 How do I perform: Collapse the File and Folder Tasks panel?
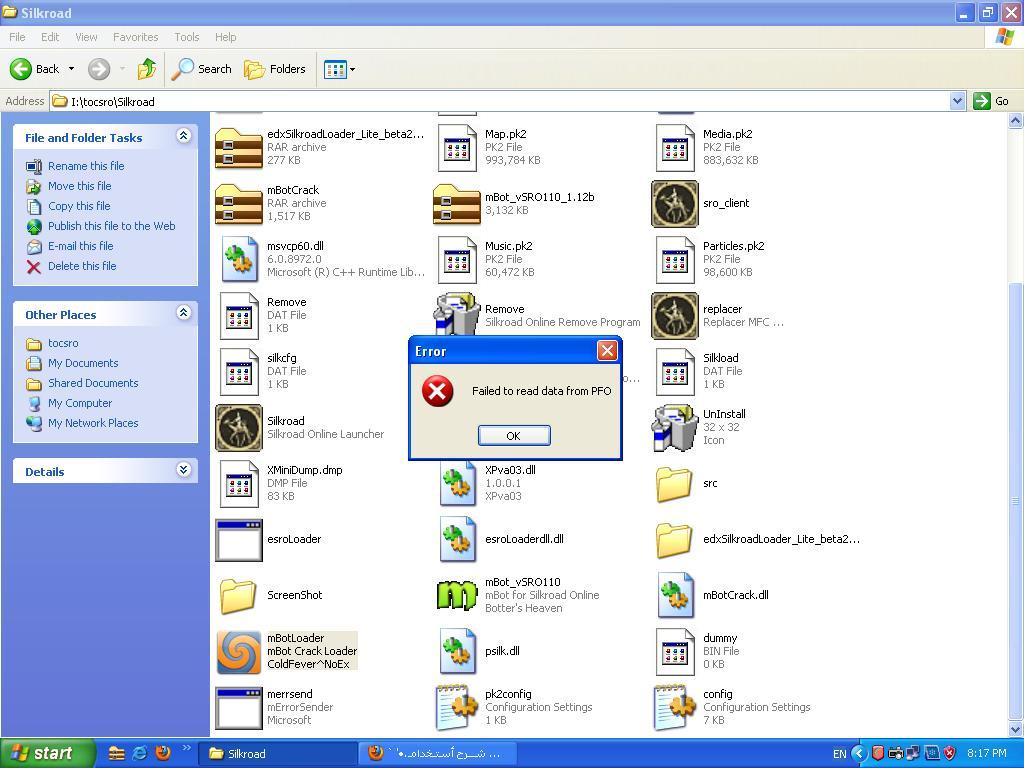point(184,136)
